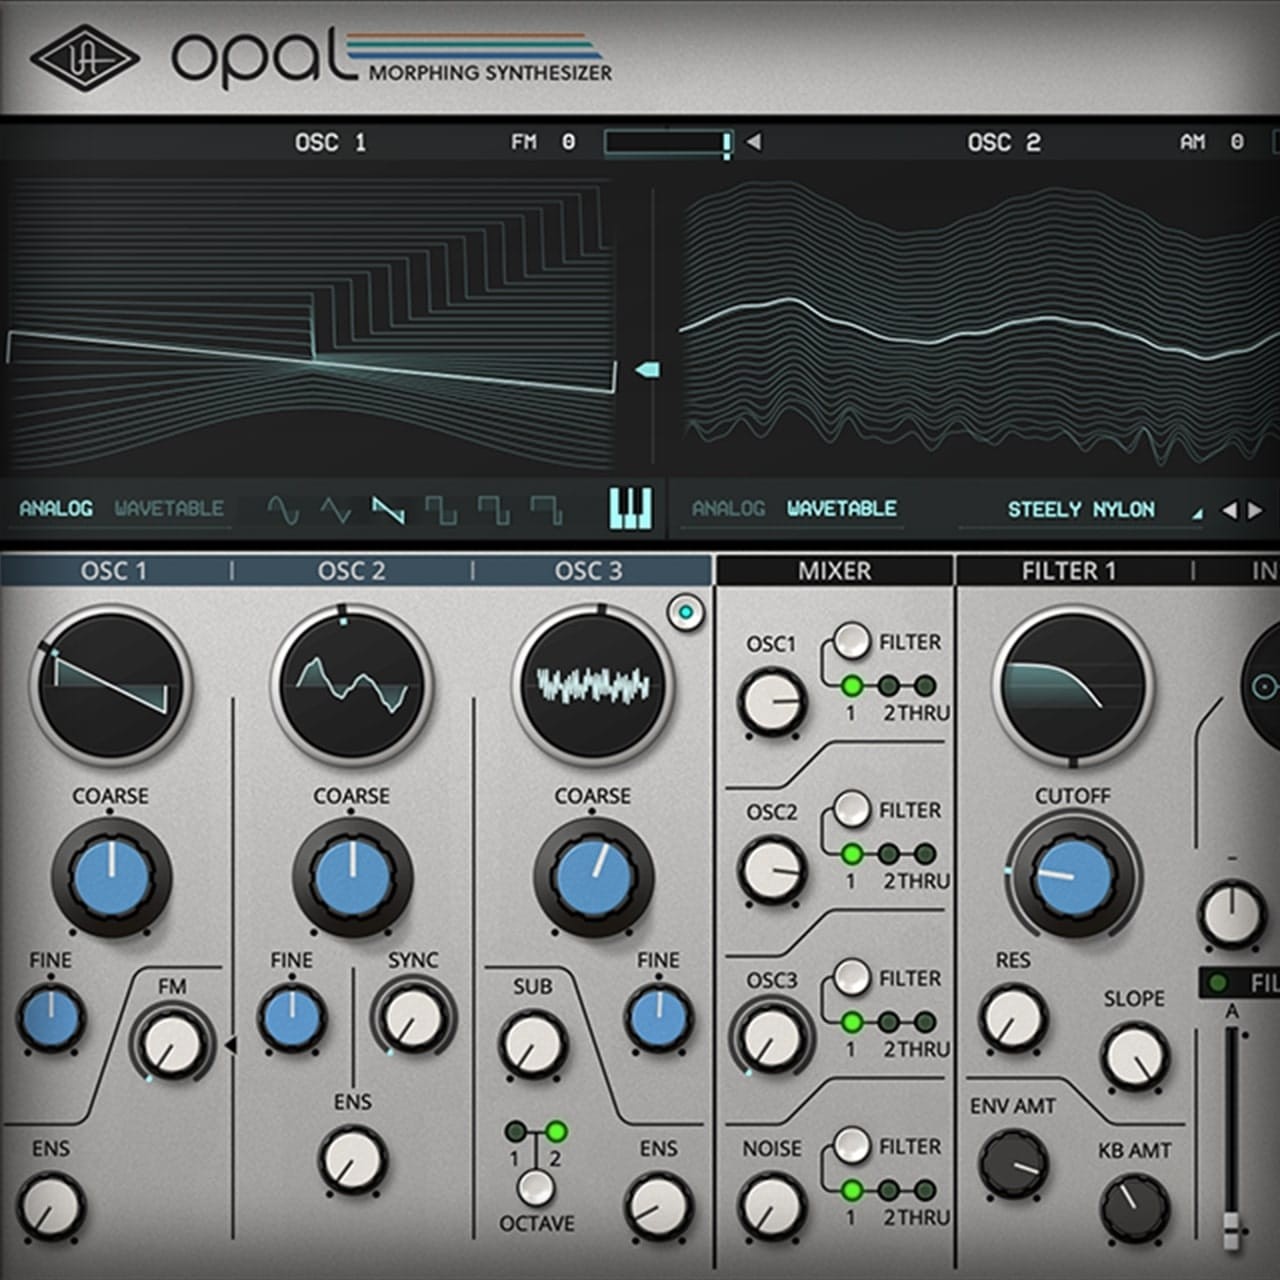
Task: Go to previous wavetable with left arrow
Action: point(1229,511)
